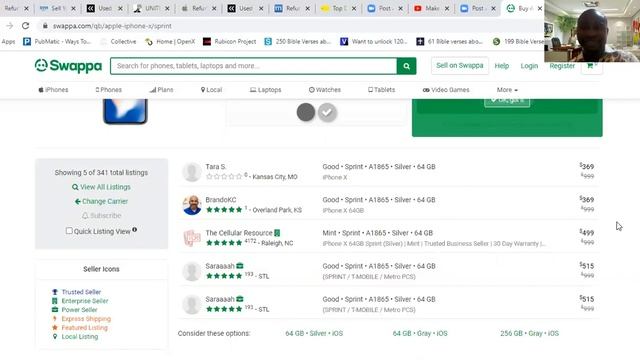Screen dimensions: 640x360
Task: Close the active Swappa browser tab
Action: click(x=540, y=8)
